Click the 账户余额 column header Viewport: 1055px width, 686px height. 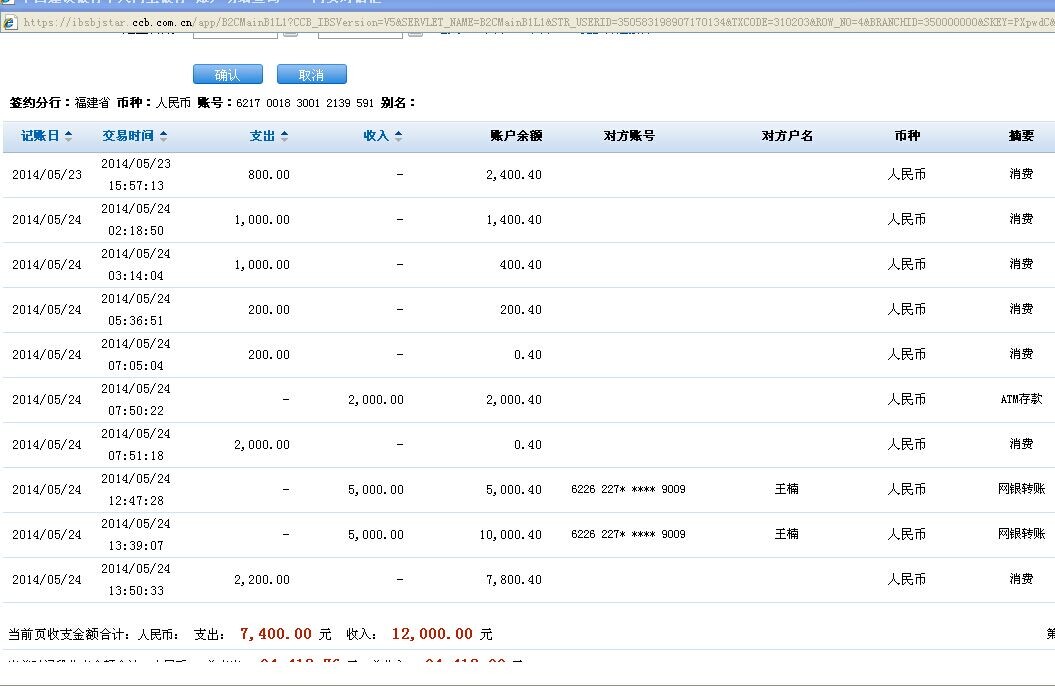click(516, 136)
